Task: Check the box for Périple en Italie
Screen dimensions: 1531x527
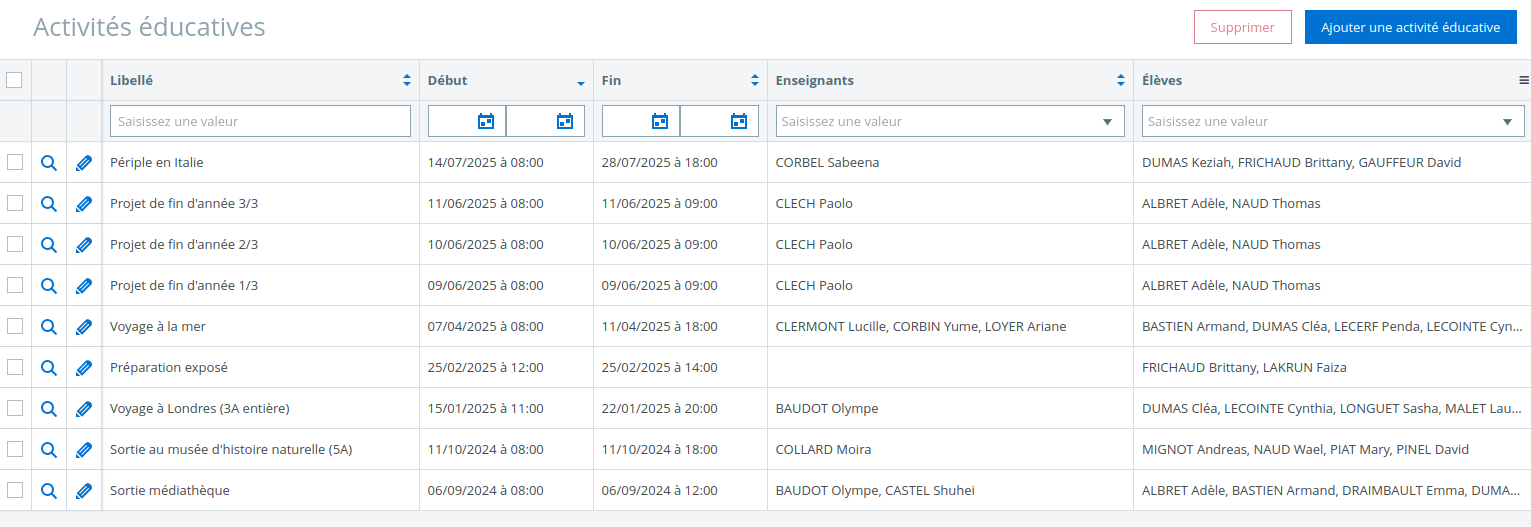Action: point(14,162)
